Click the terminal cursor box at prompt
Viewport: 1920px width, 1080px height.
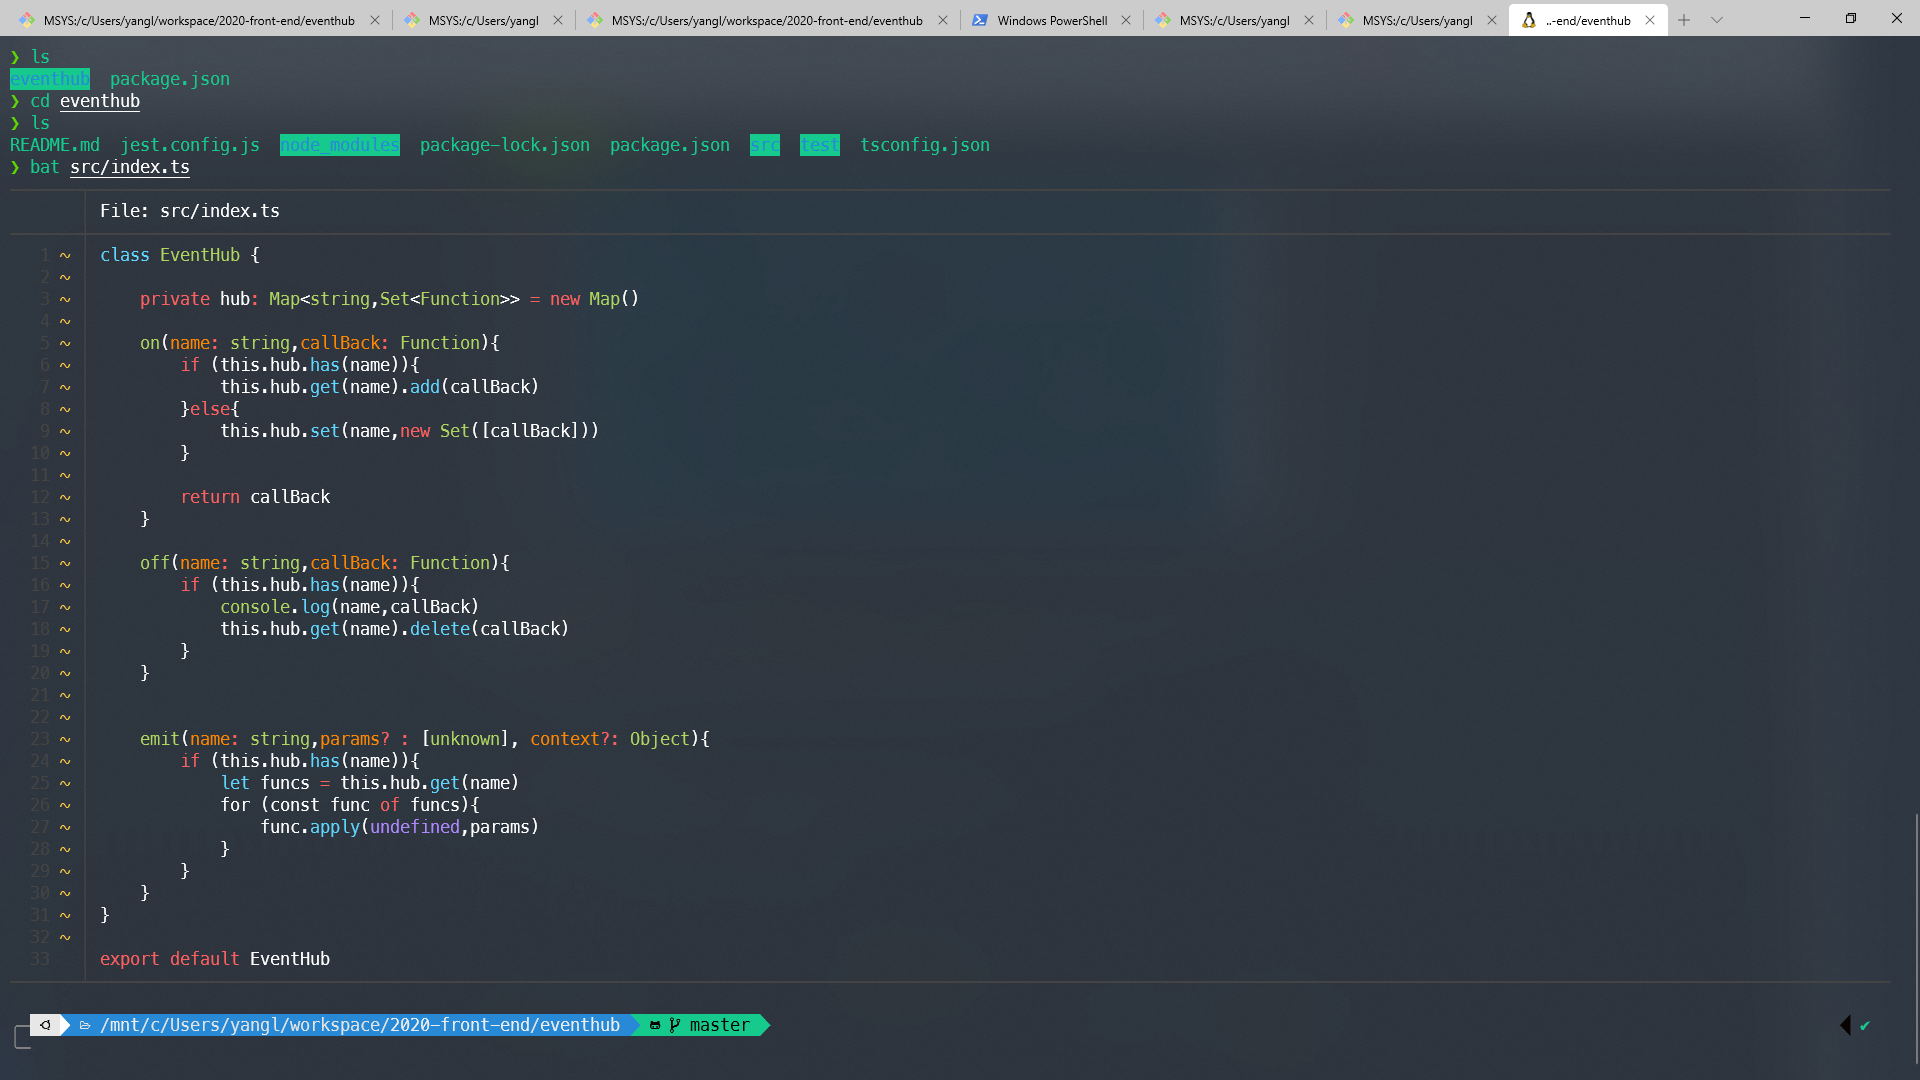23,1037
